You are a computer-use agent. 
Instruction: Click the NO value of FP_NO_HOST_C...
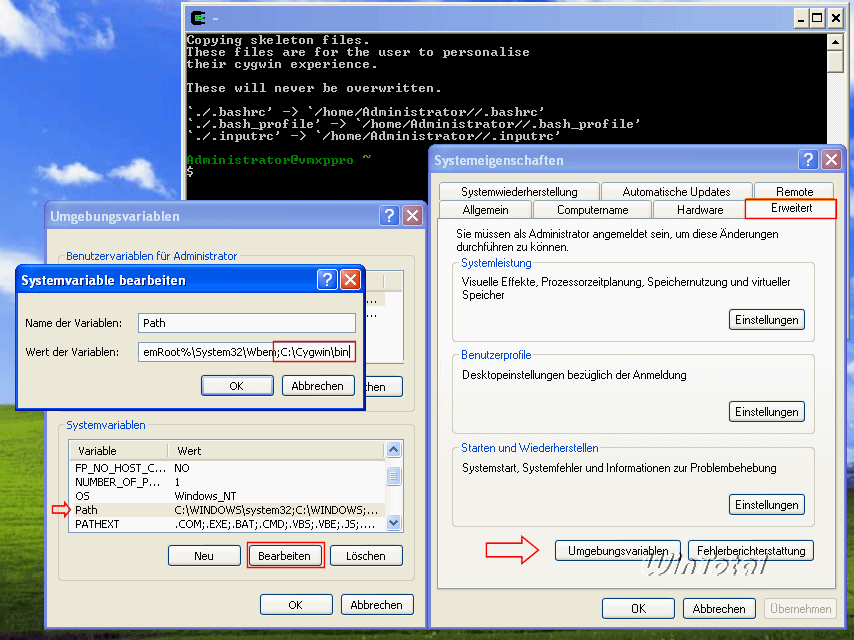coord(182,468)
